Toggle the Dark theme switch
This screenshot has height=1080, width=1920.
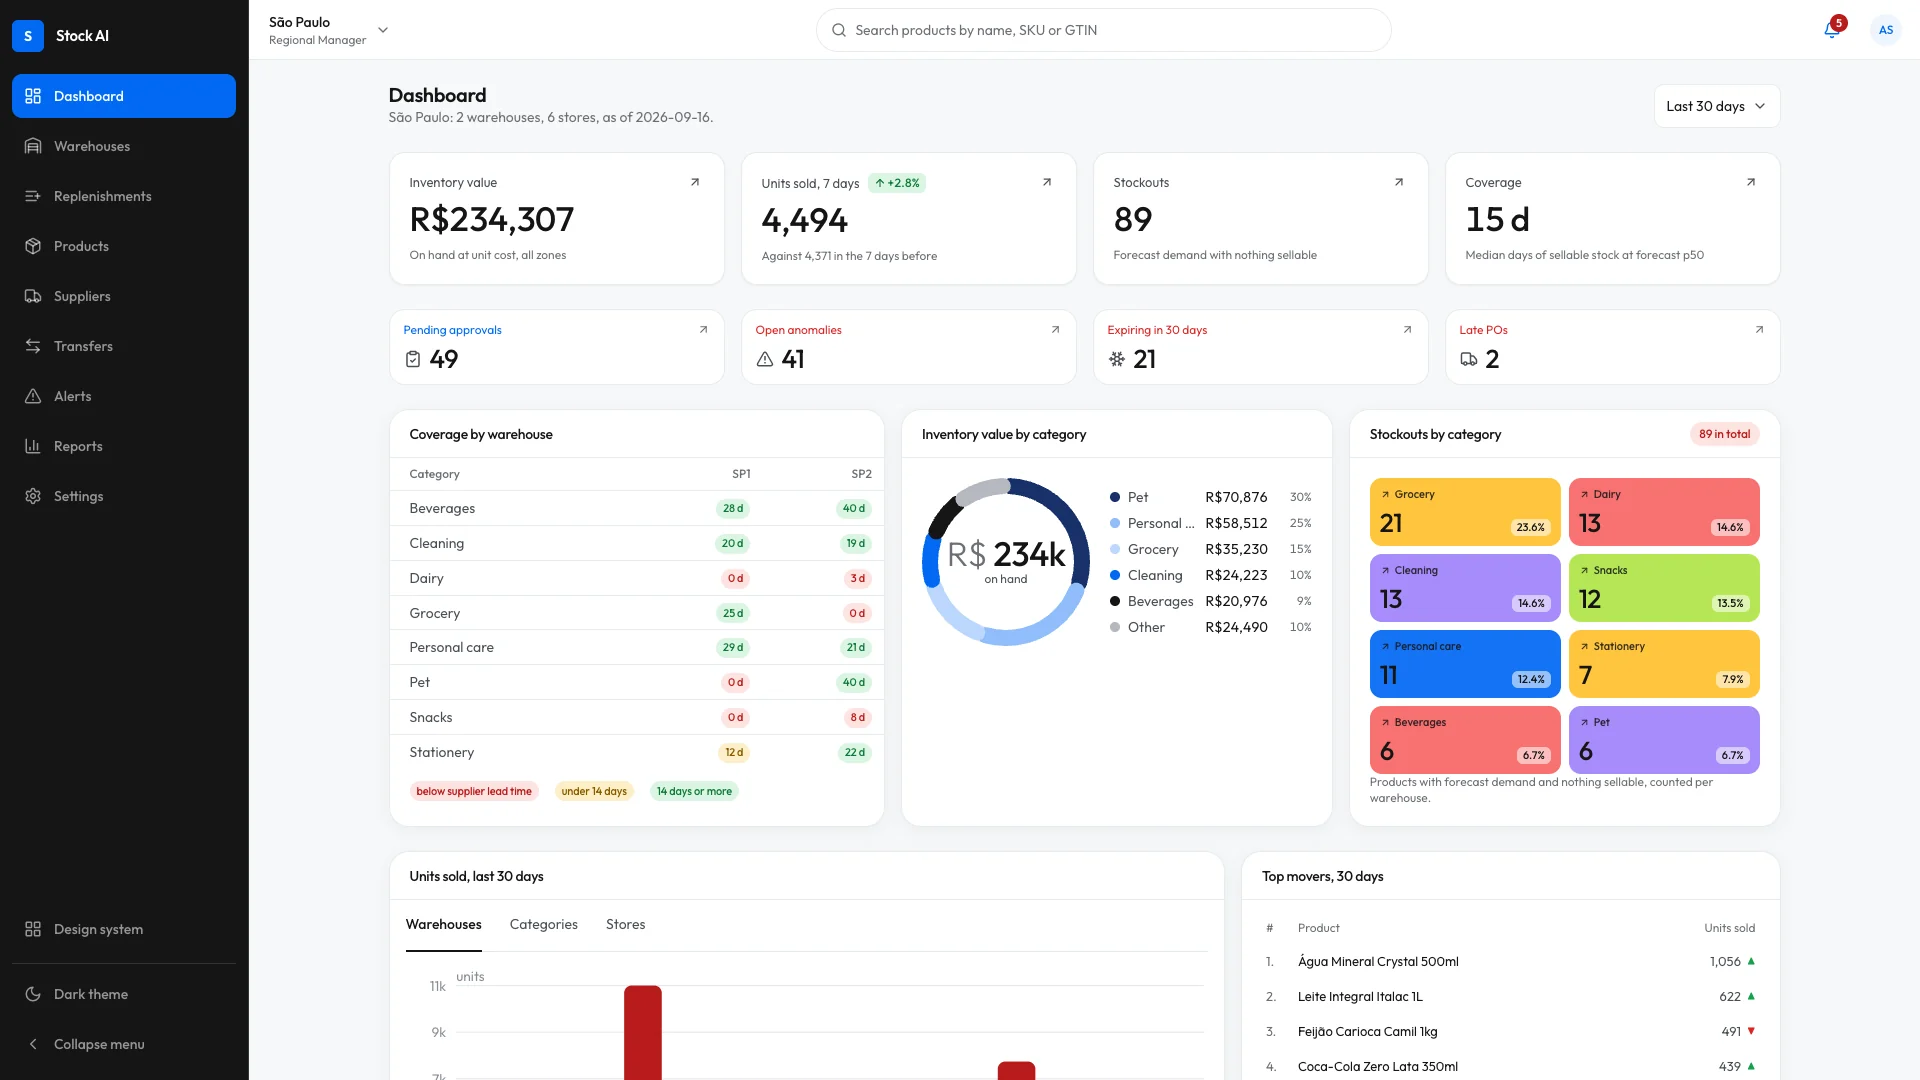point(124,994)
